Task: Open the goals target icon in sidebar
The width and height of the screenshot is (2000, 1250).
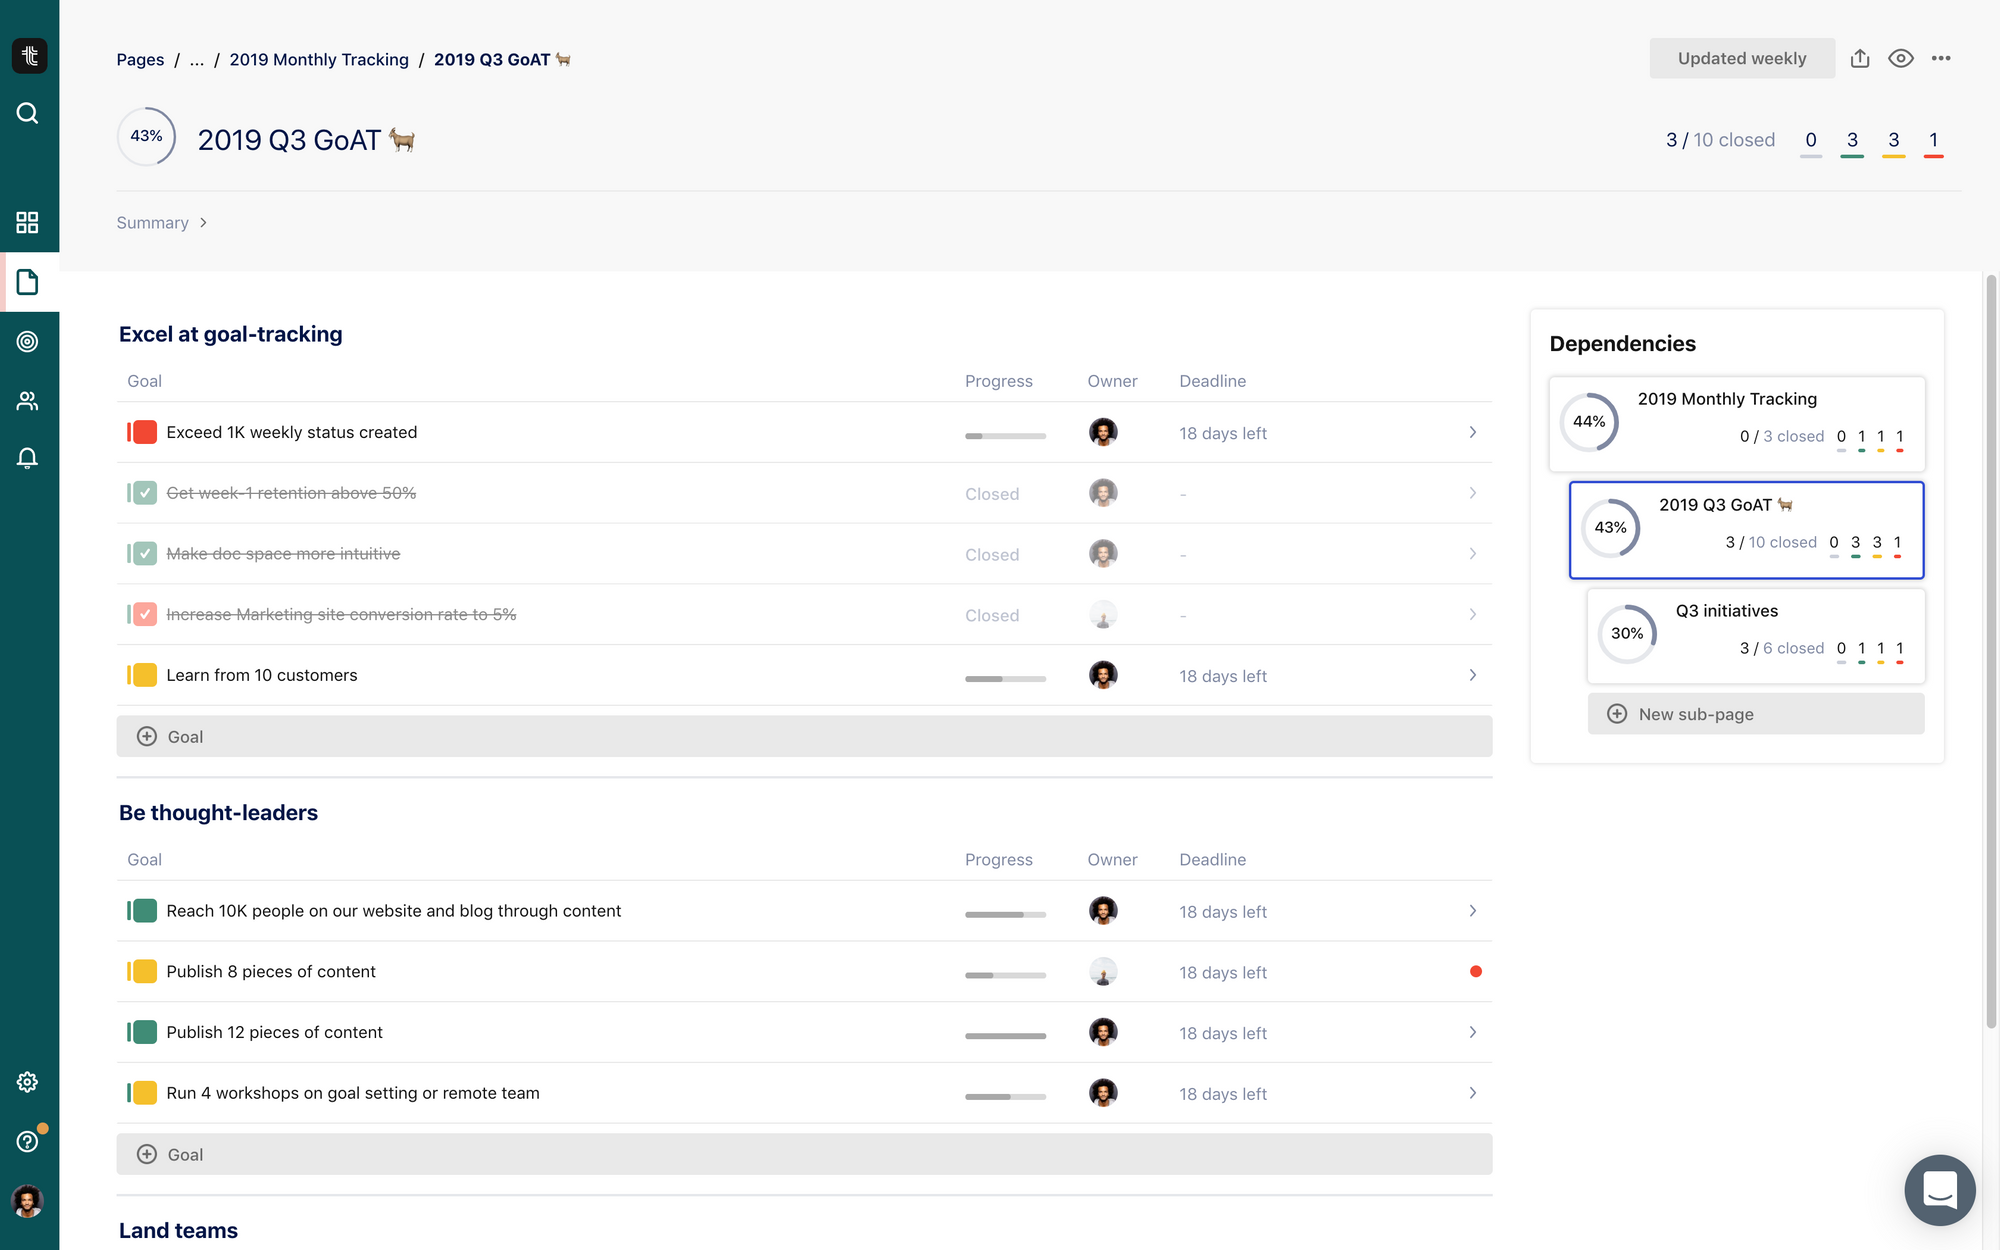Action: point(28,341)
